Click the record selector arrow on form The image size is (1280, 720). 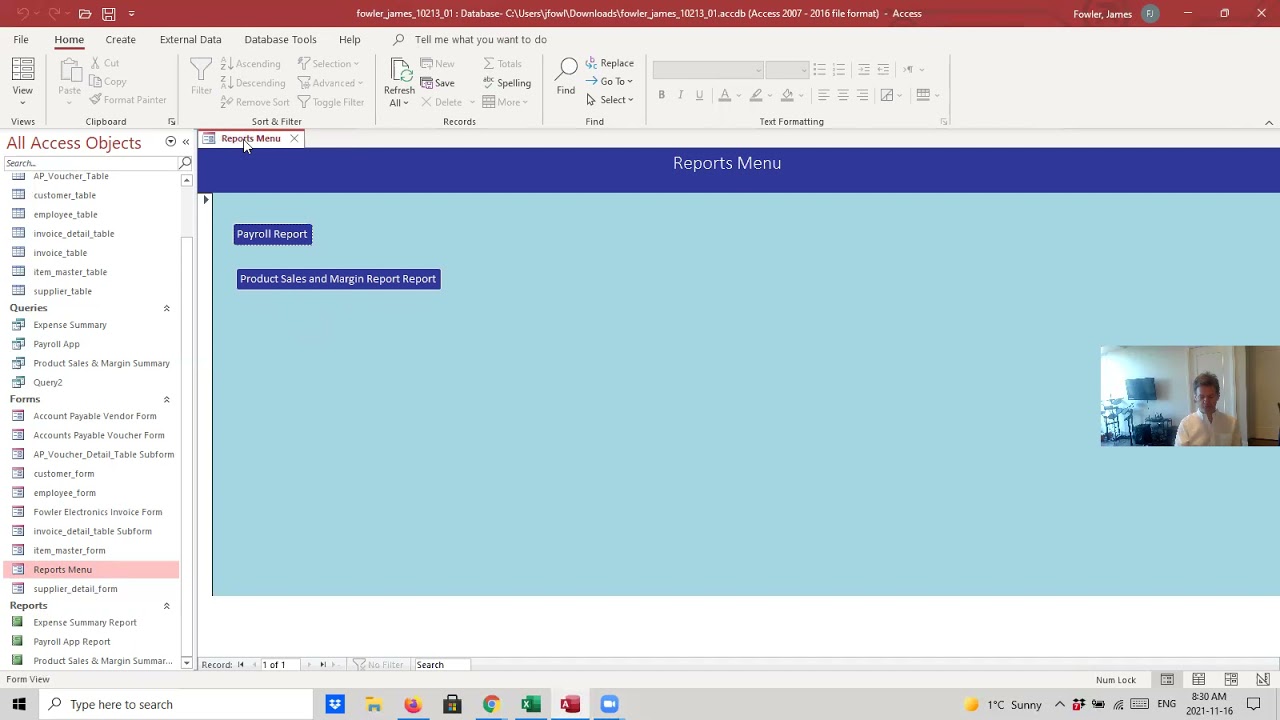206,200
